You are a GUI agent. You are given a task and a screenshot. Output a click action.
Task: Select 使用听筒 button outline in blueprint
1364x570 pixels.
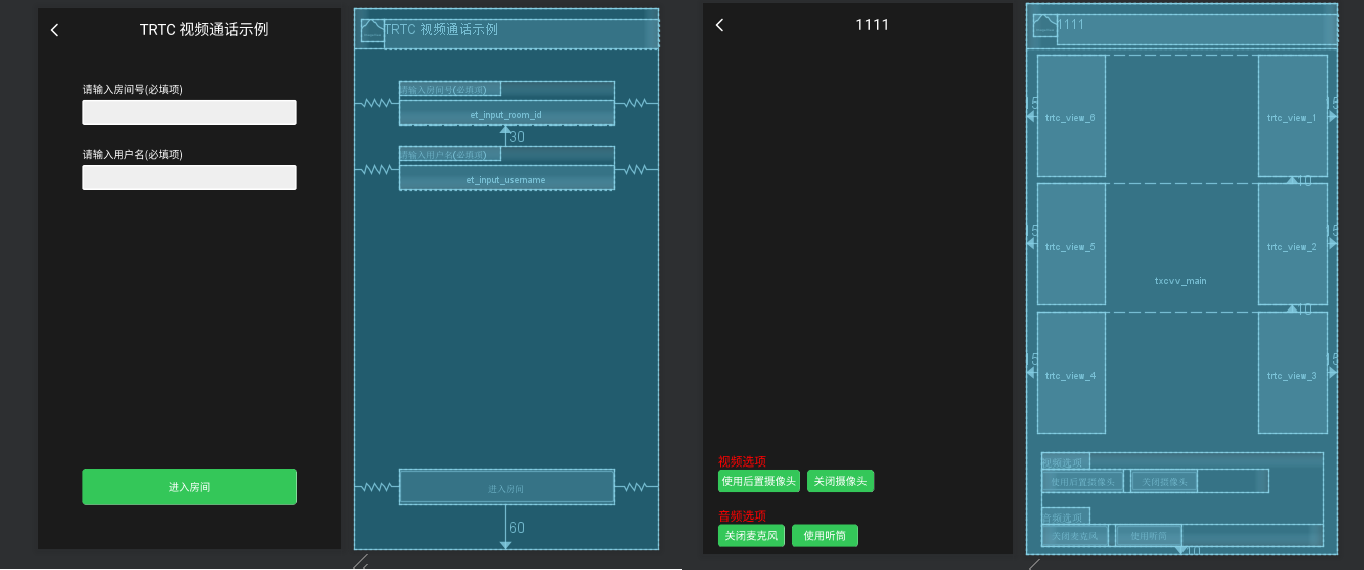1148,535
